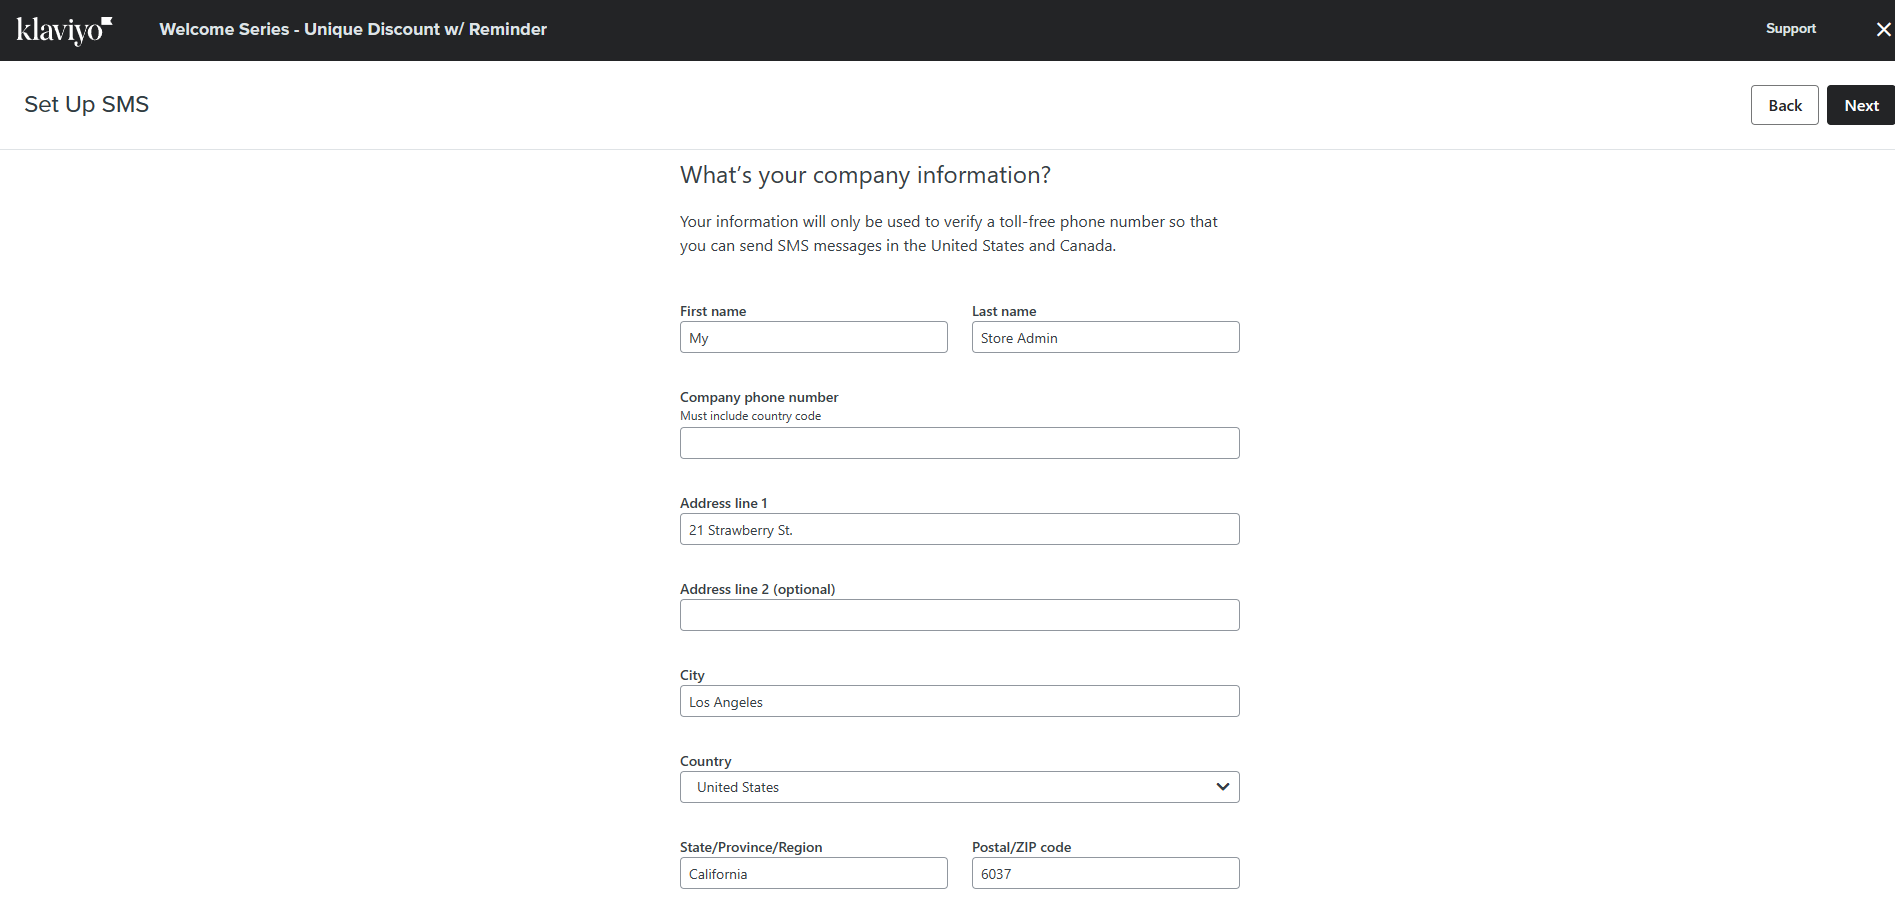
Task: Open the Country dropdown
Action: tap(959, 787)
